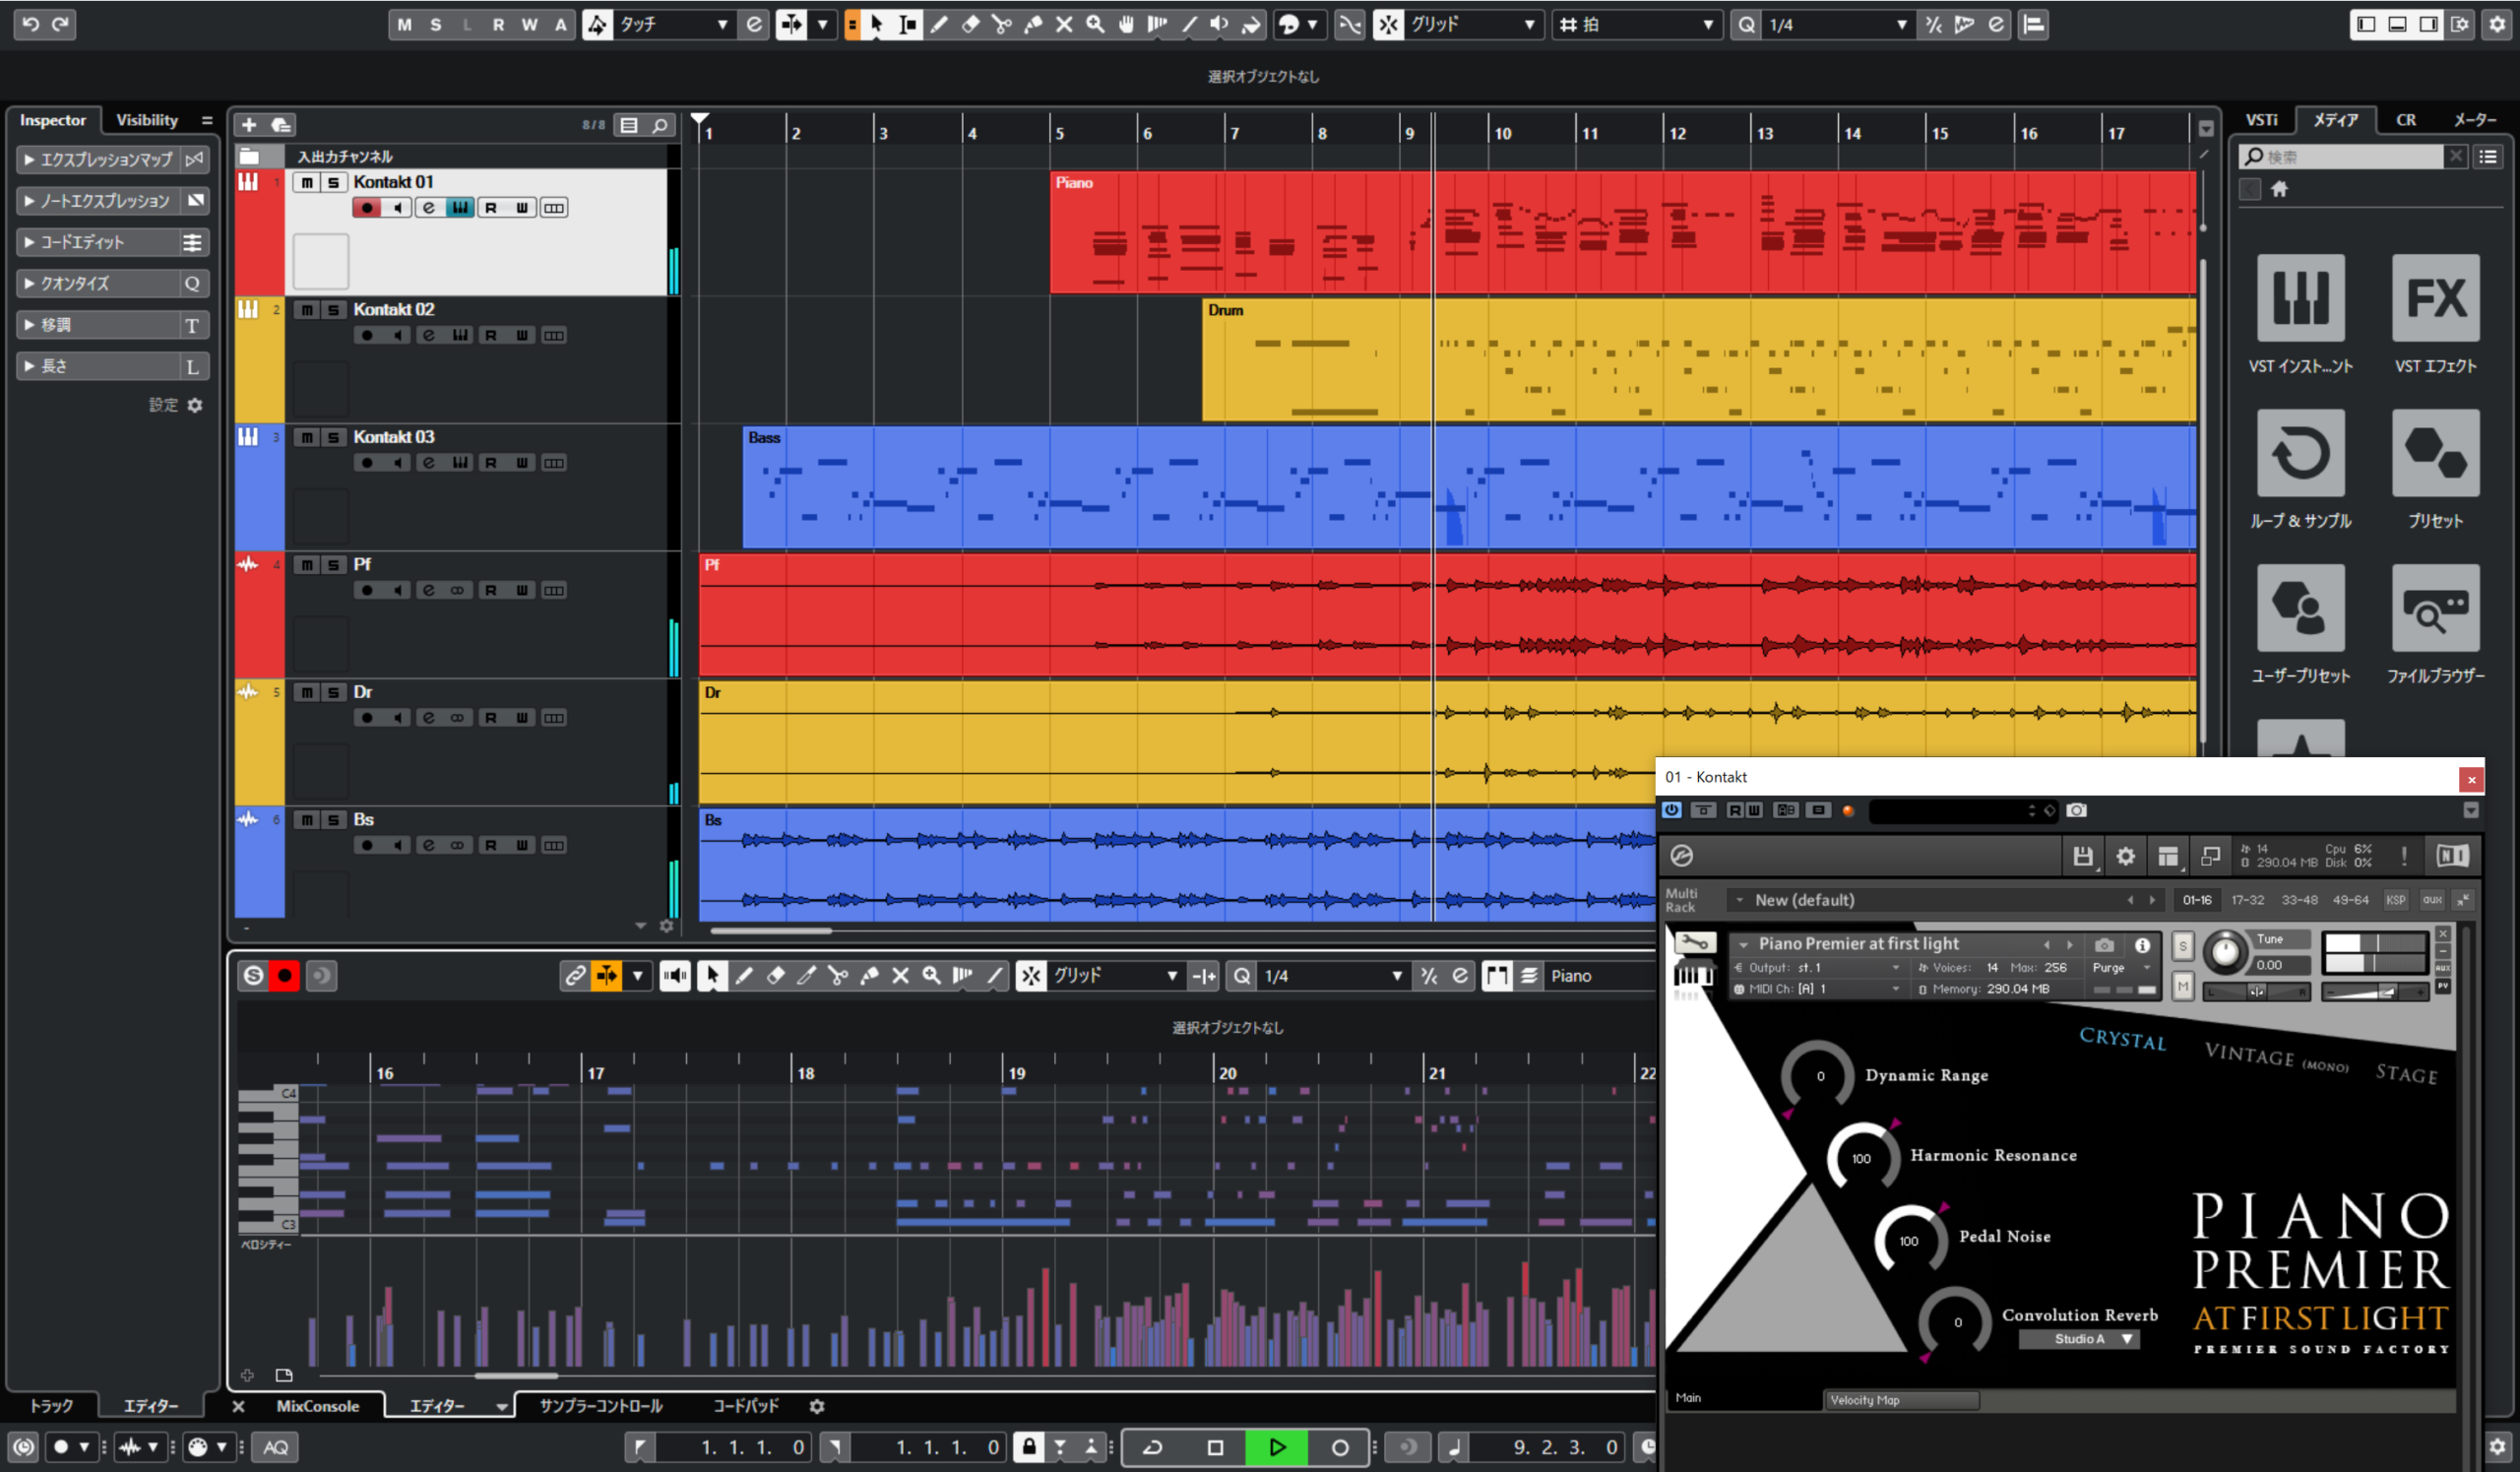Open snap type グリッド dropdown in main toolbar
2520x1472 pixels.
tap(1472, 24)
